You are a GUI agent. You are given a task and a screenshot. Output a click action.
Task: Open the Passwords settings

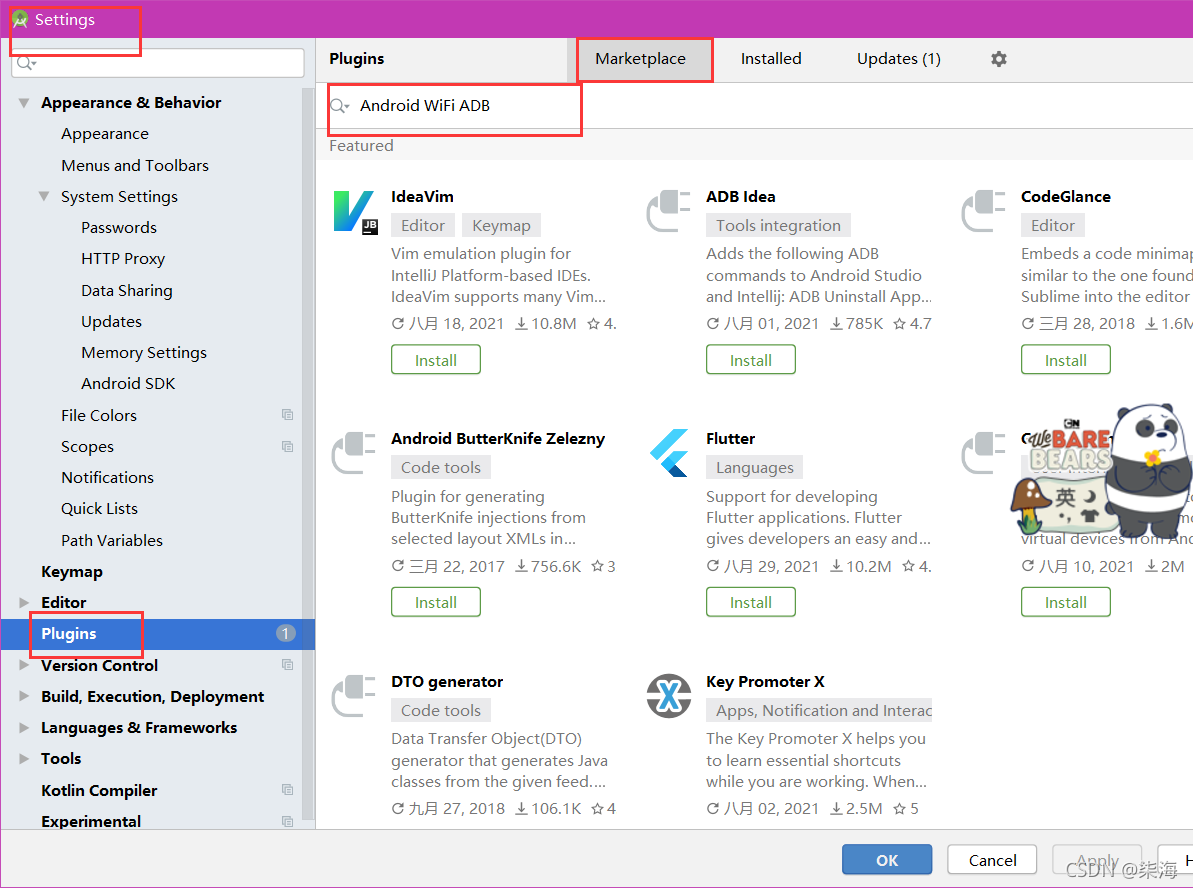click(119, 228)
